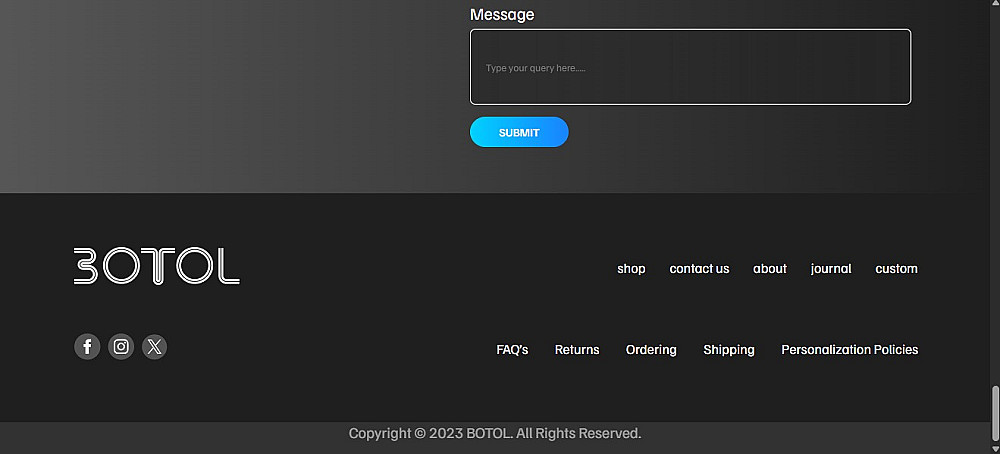View the Shipping information link
Screen dimensions: 1000x454
click(x=729, y=349)
